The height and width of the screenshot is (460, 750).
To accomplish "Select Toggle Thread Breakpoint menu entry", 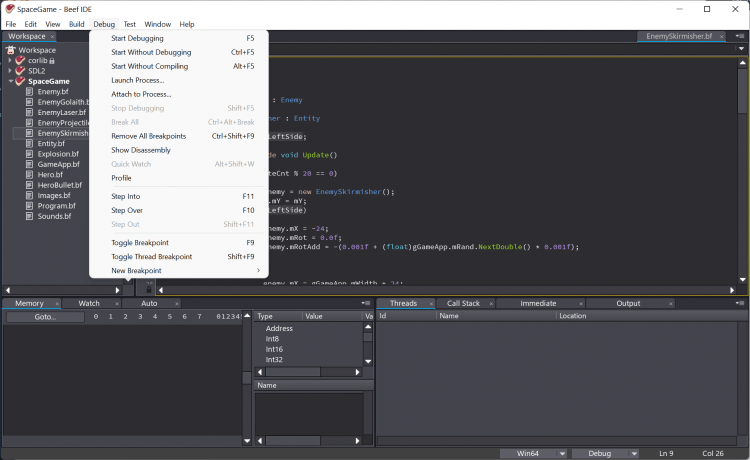I will click(x=151, y=256).
